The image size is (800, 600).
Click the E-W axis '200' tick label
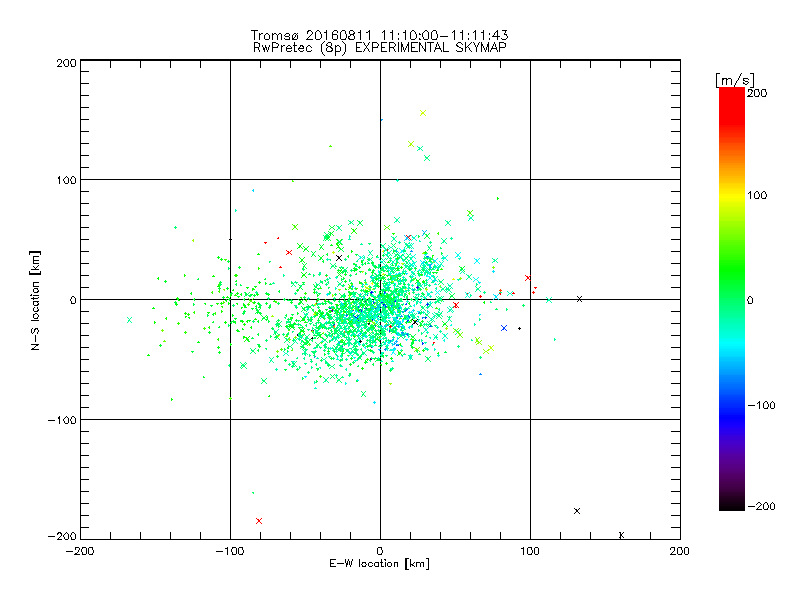(x=680, y=551)
